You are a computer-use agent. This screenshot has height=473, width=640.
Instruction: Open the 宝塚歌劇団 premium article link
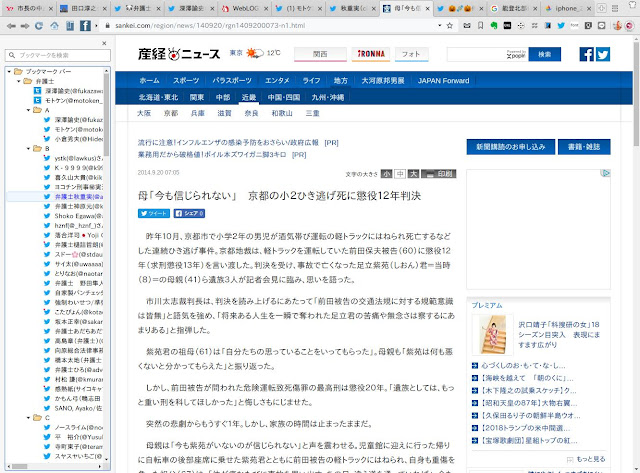529,440
